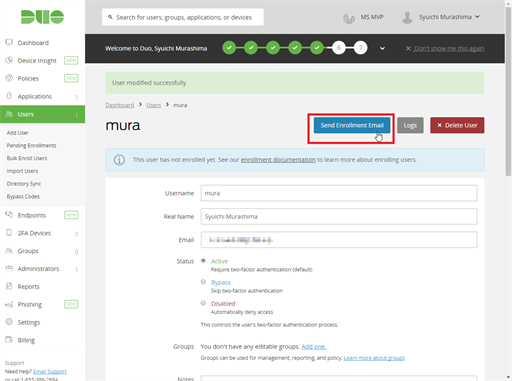512x381 pixels.
Task: Select the Disabled status radio button
Action: click(x=203, y=303)
